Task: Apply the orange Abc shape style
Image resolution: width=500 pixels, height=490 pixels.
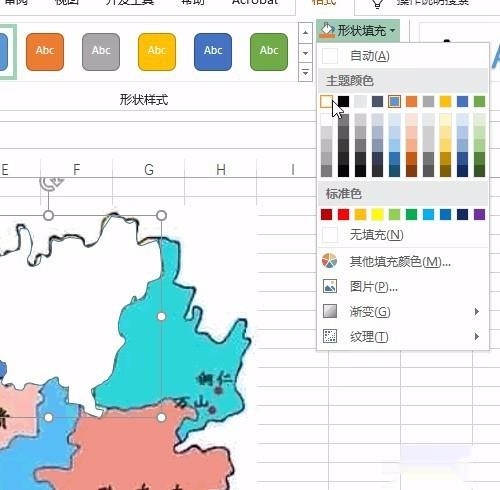Action: pos(45,52)
